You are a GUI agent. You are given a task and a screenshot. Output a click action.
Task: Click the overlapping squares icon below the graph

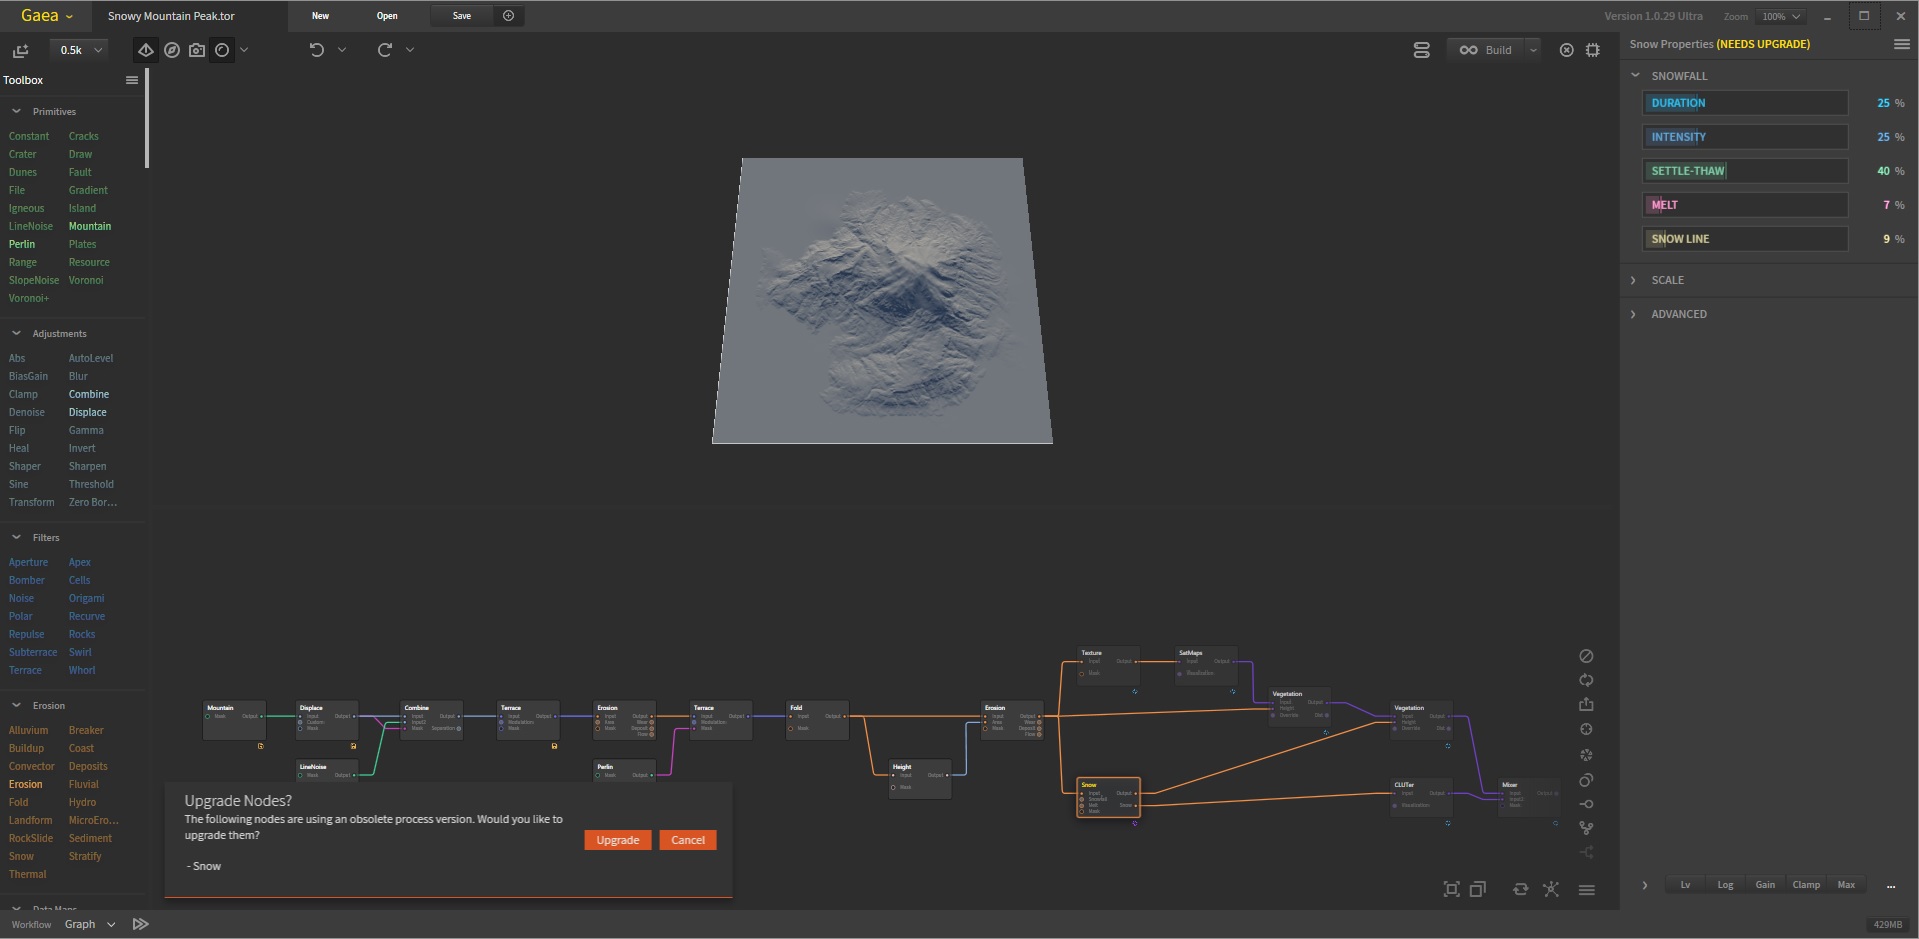[x=1477, y=889]
